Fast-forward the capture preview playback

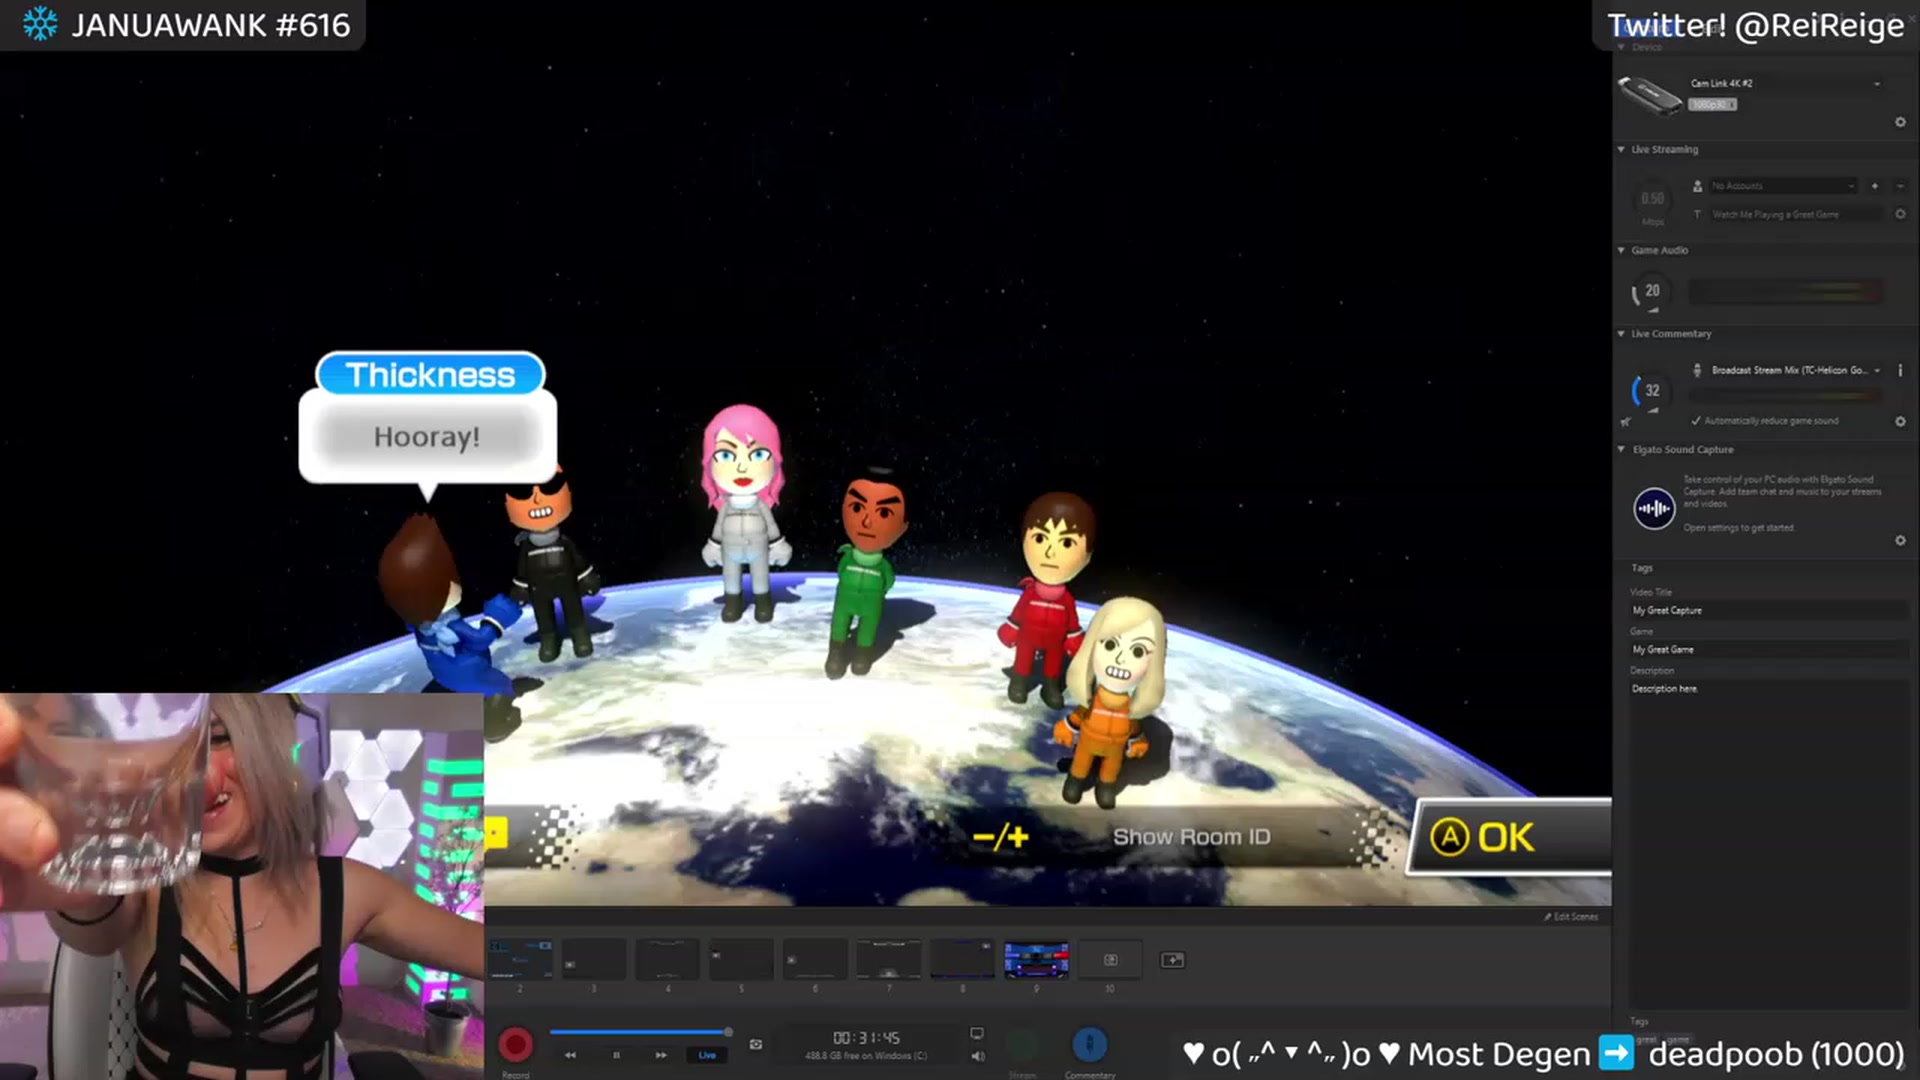pos(661,1055)
